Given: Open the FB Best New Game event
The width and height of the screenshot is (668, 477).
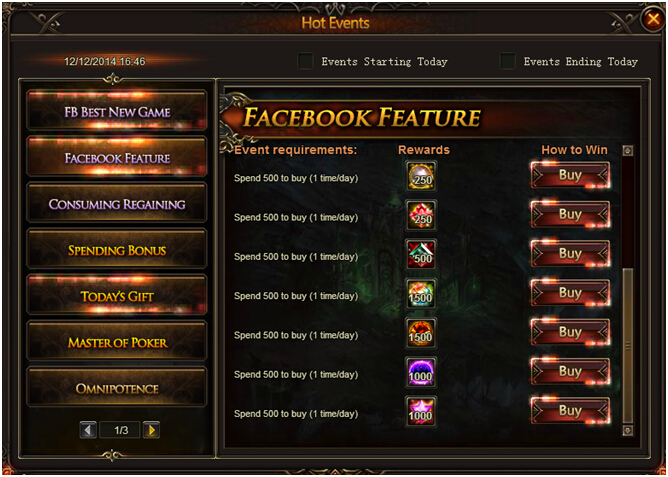Looking at the screenshot, I should (117, 112).
